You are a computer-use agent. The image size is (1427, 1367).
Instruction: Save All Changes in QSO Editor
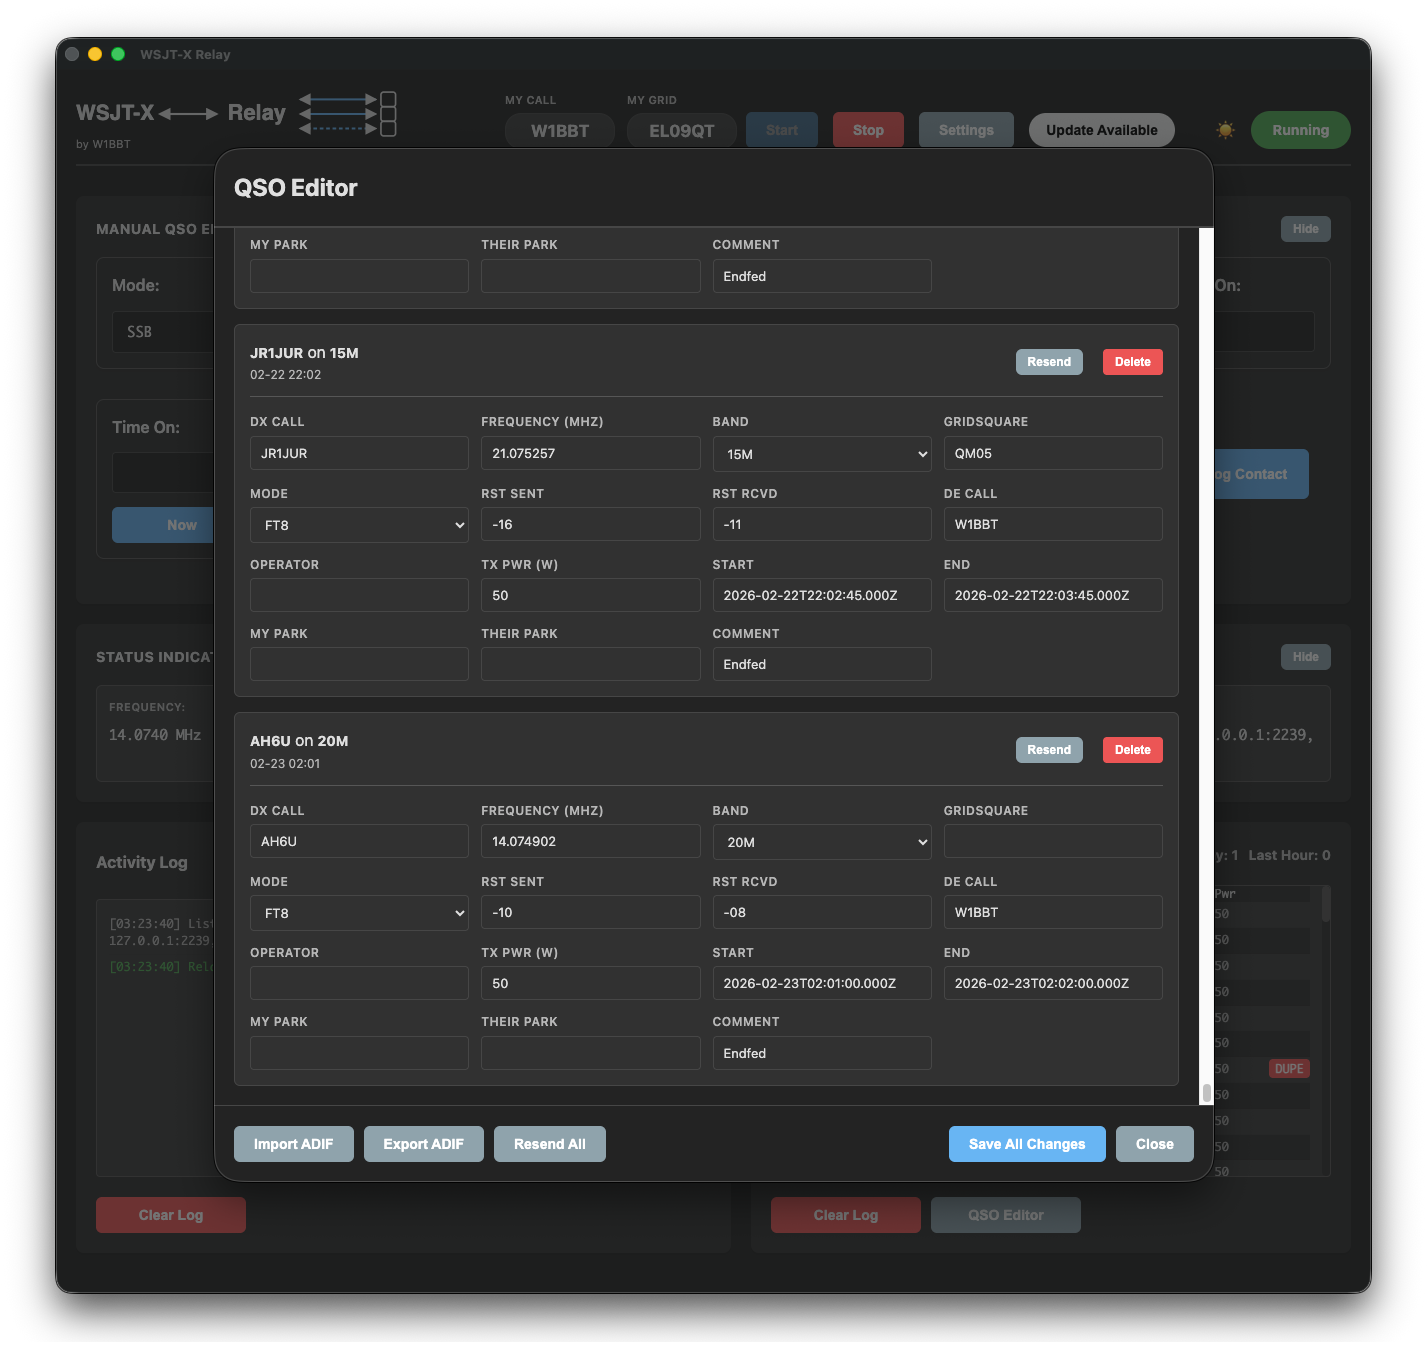(1026, 1143)
